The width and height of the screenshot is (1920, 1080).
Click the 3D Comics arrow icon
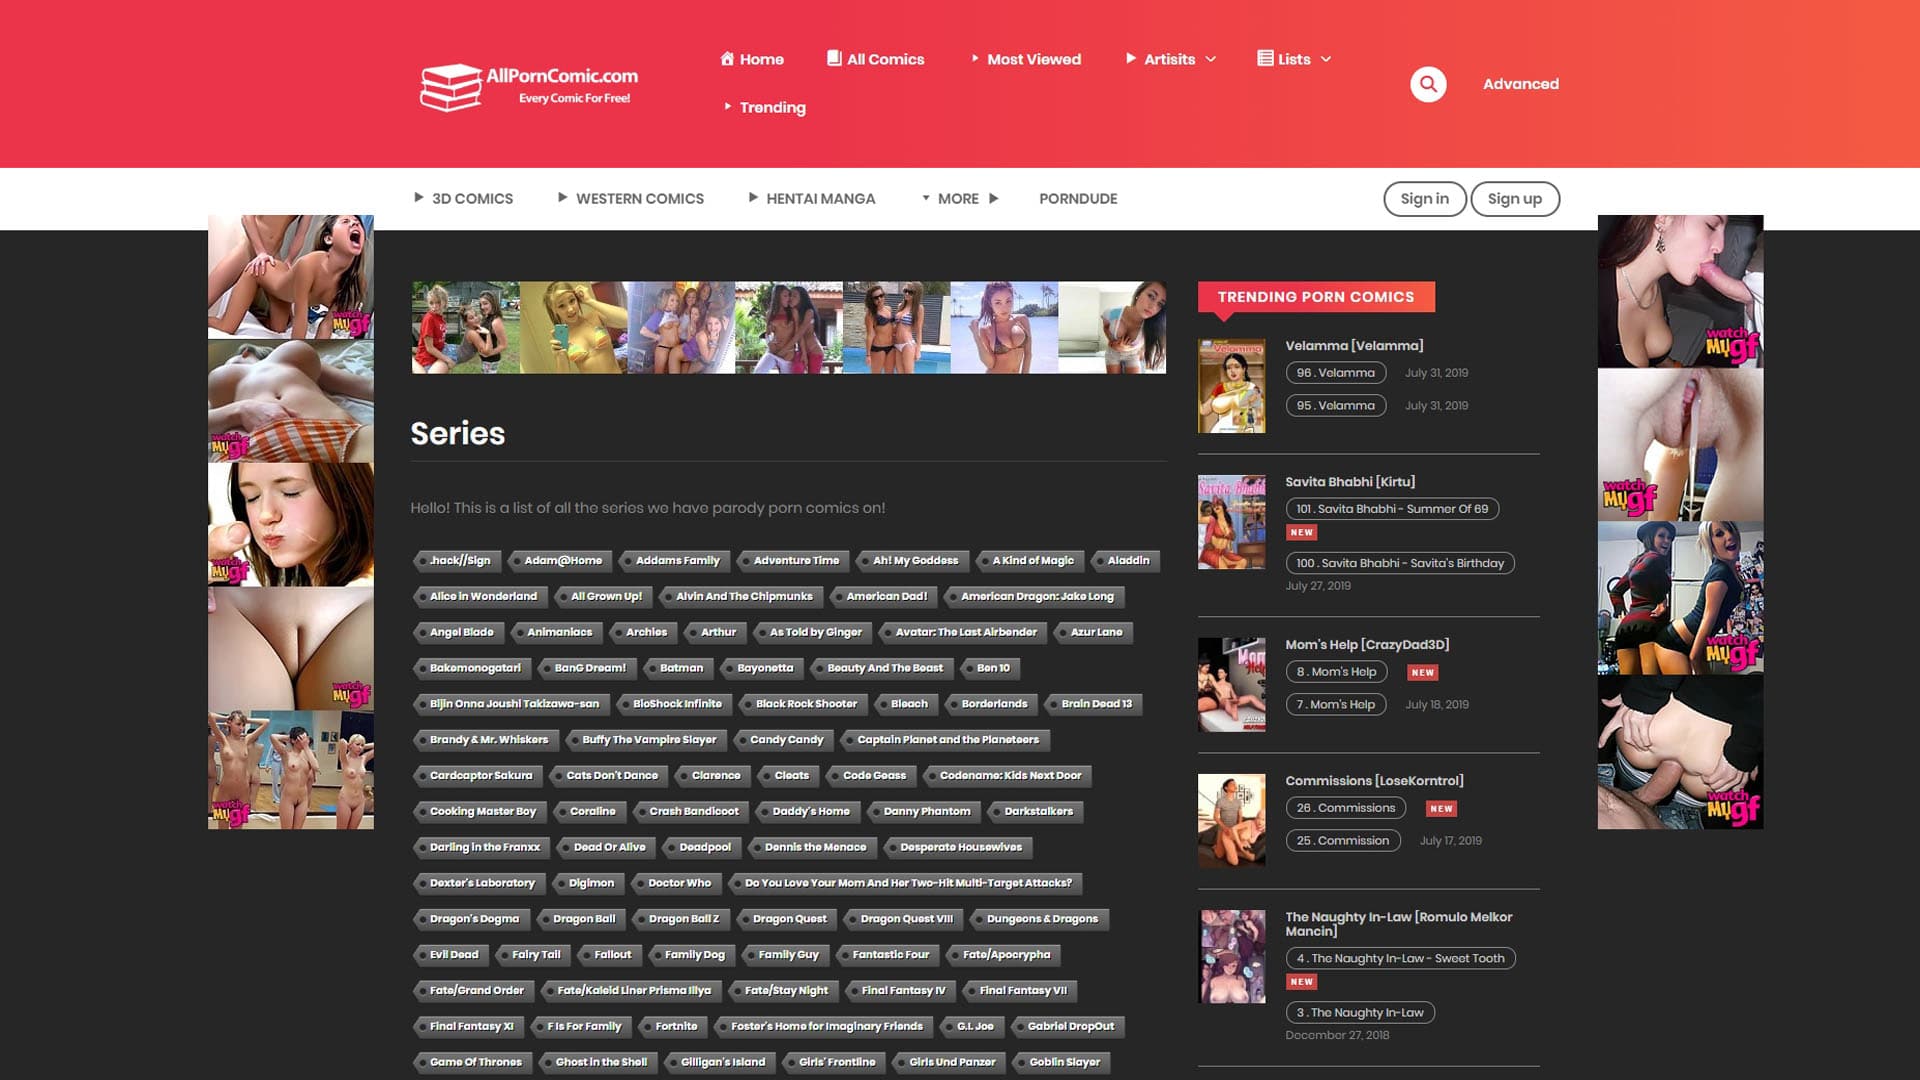click(419, 198)
